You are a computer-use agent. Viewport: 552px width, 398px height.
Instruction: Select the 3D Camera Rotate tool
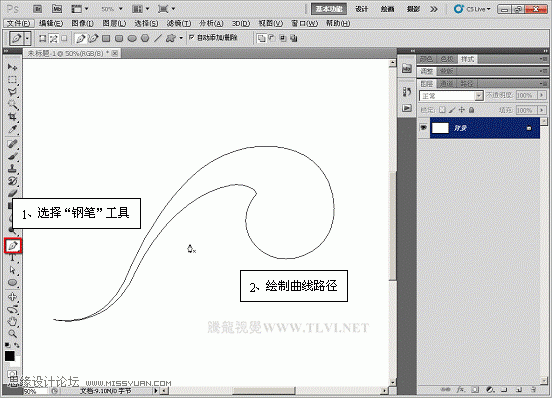point(13,309)
